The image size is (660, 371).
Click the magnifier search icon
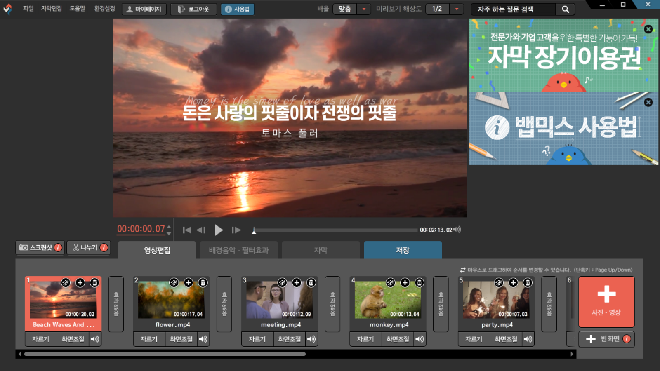click(565, 9)
